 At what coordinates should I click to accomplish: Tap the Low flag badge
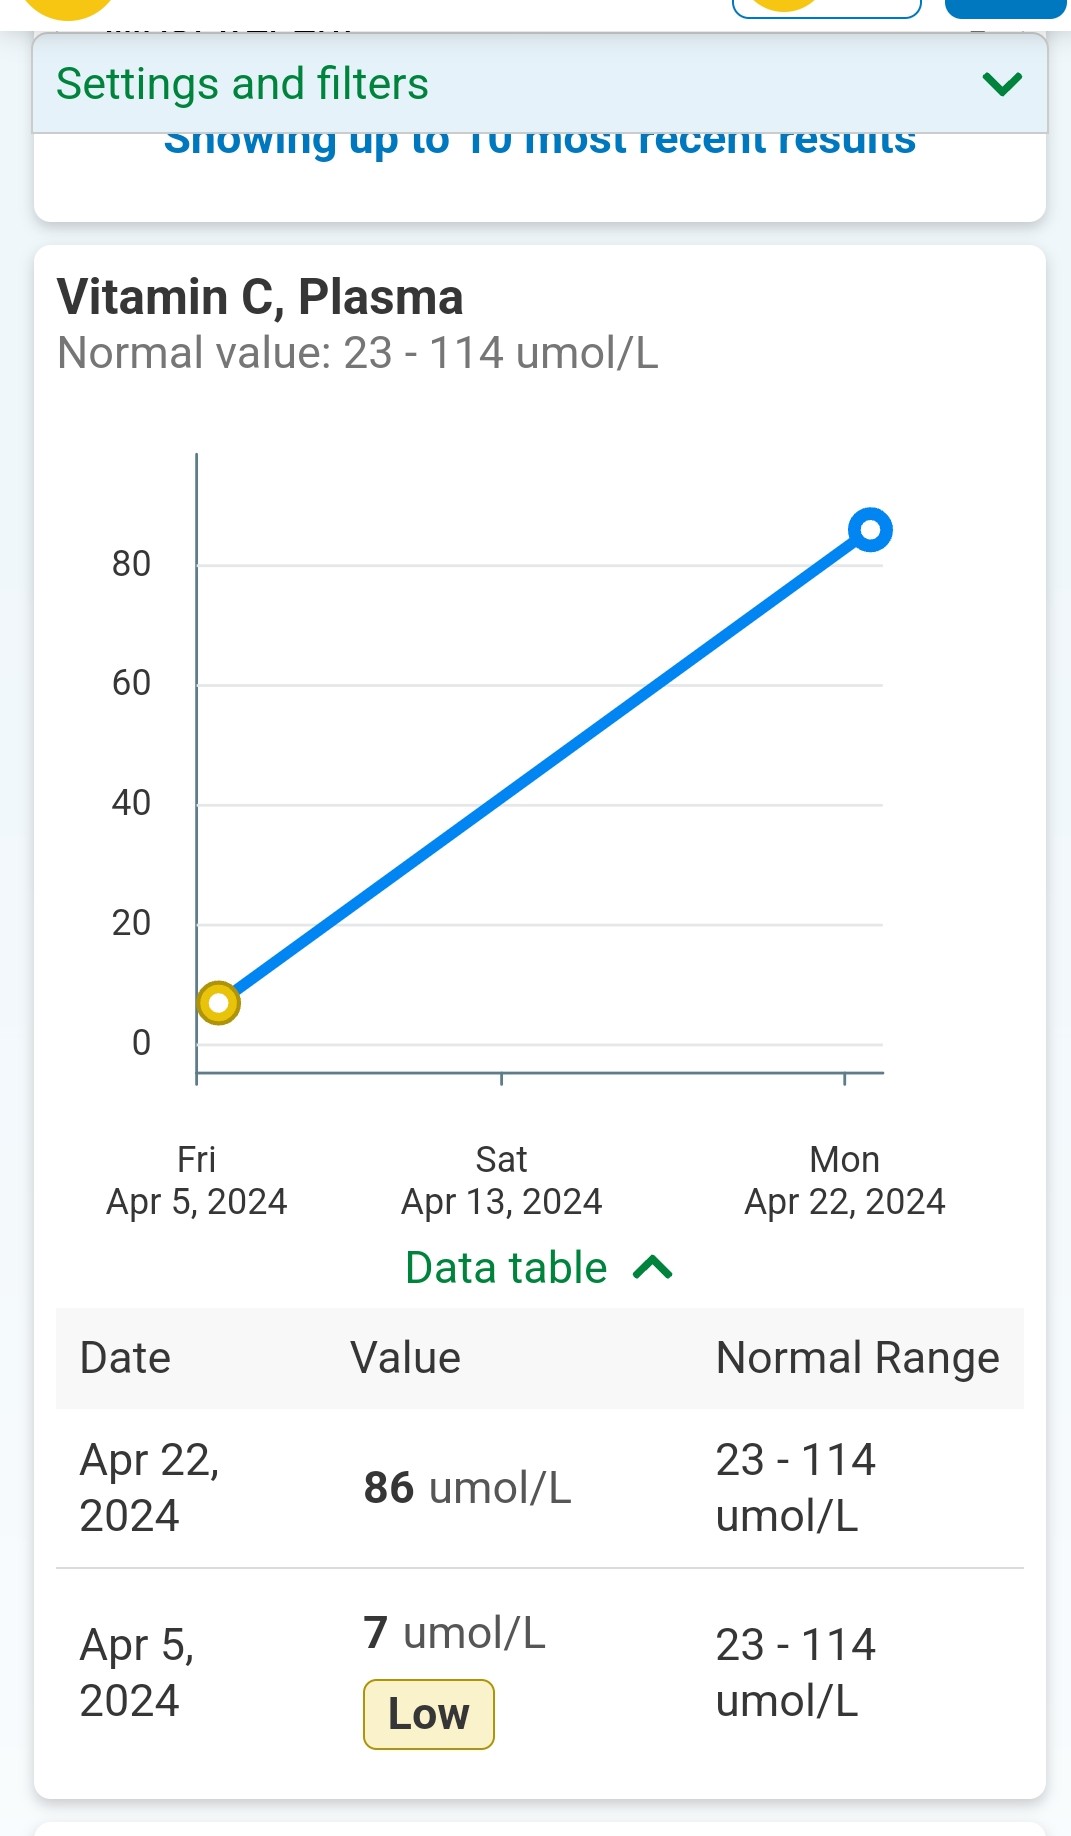[x=428, y=1714]
